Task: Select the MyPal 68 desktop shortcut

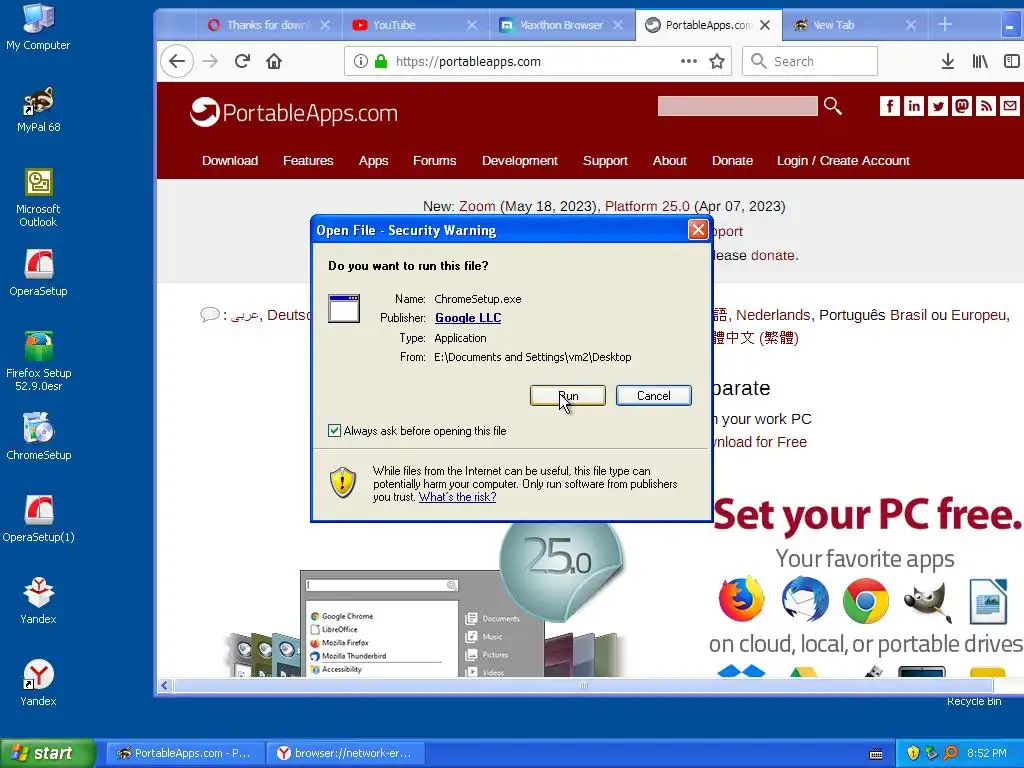Action: (38, 110)
